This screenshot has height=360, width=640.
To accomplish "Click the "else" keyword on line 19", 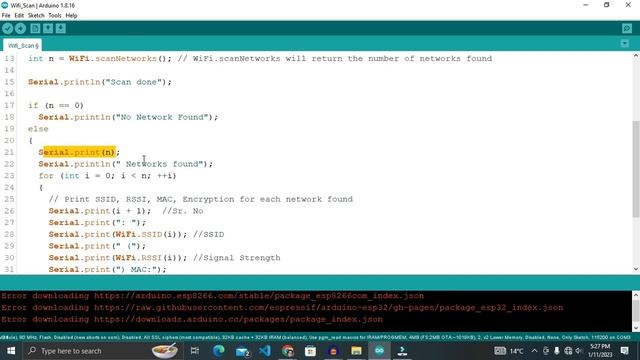I will pos(38,129).
